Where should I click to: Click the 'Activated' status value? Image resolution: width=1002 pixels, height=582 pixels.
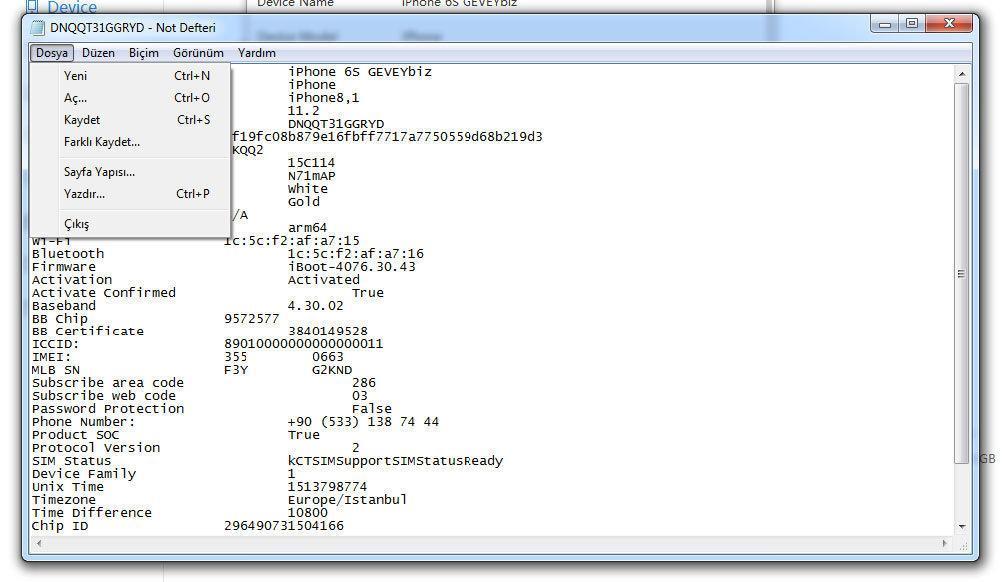click(323, 280)
